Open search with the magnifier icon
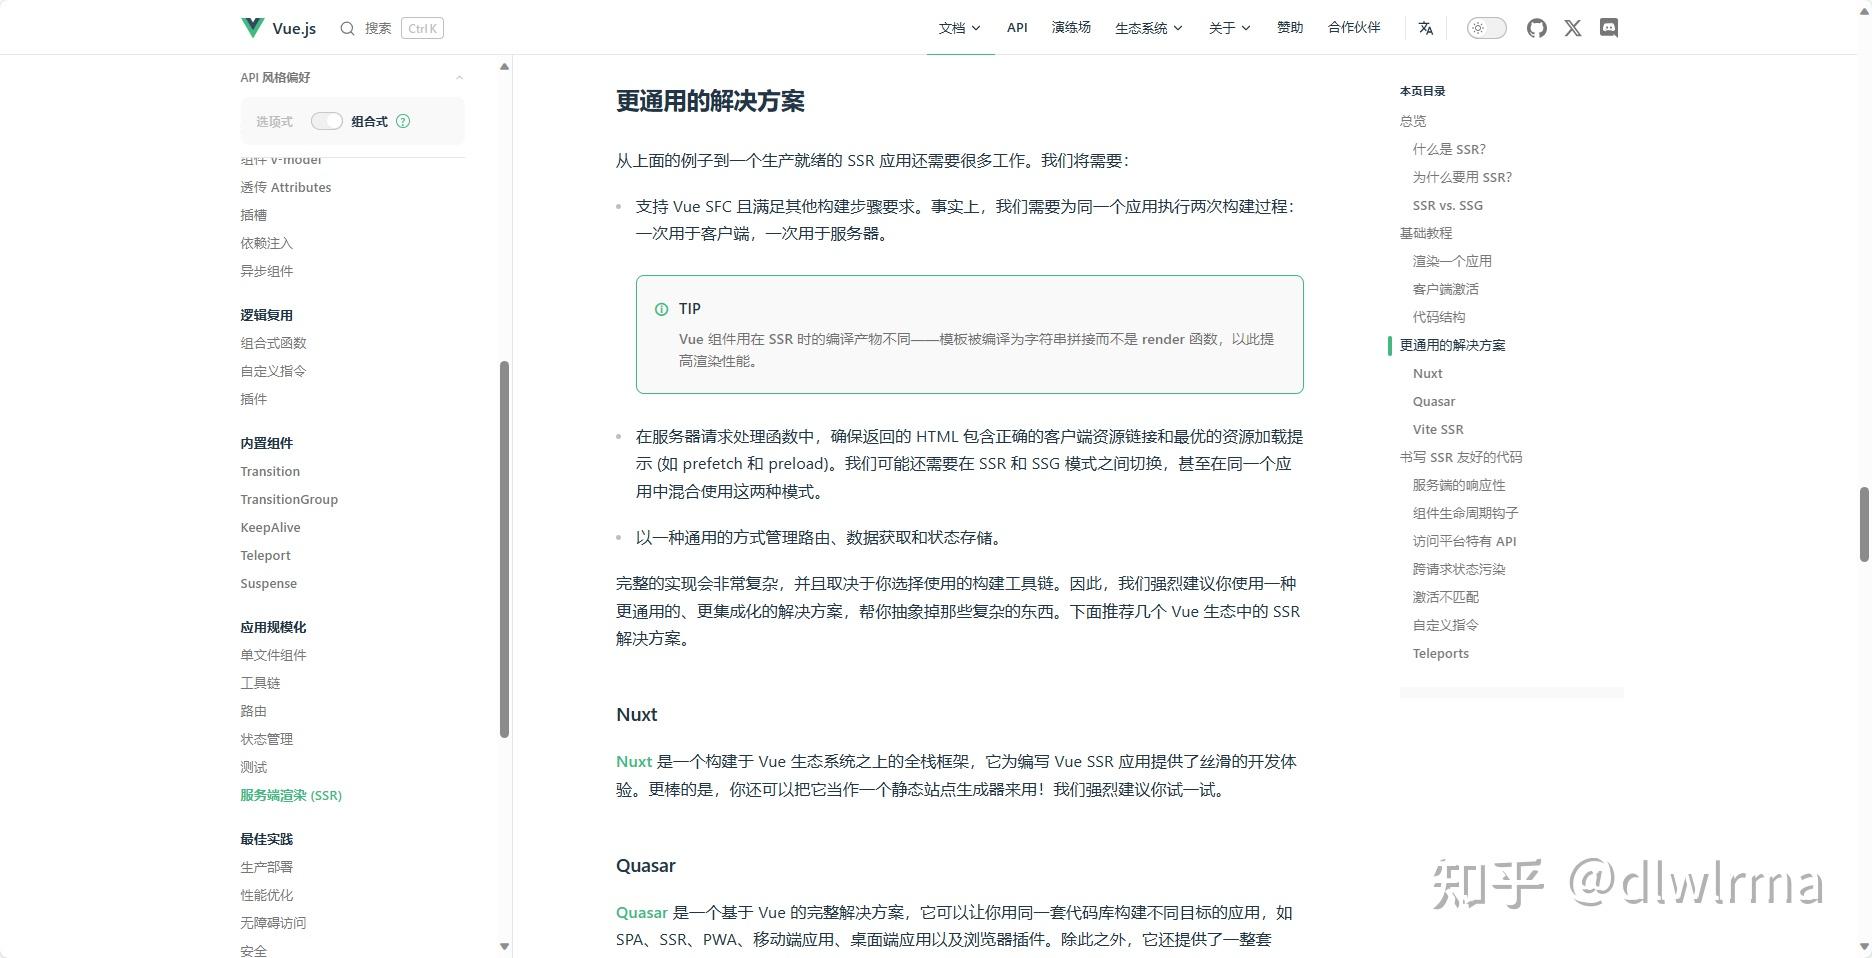This screenshot has height=958, width=1872. pos(346,28)
